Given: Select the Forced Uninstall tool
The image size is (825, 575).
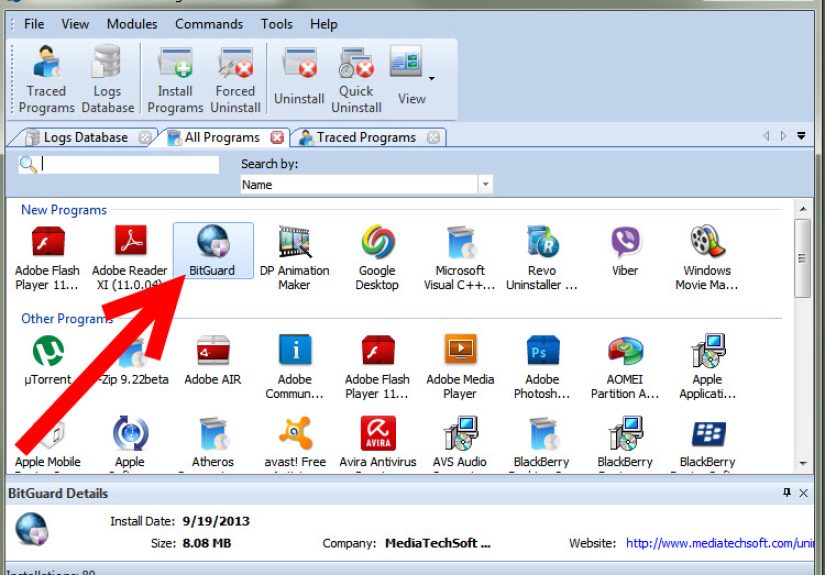Looking at the screenshot, I should pyautogui.click(x=236, y=79).
